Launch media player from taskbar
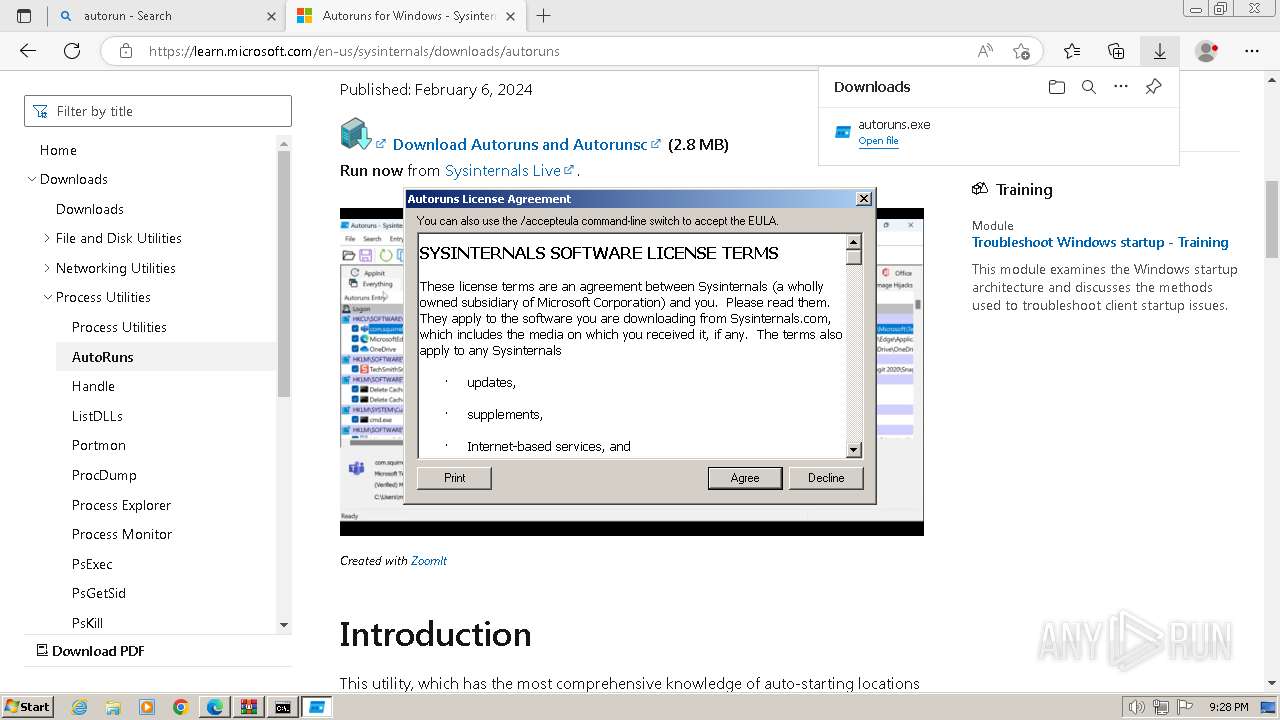 coord(147,707)
